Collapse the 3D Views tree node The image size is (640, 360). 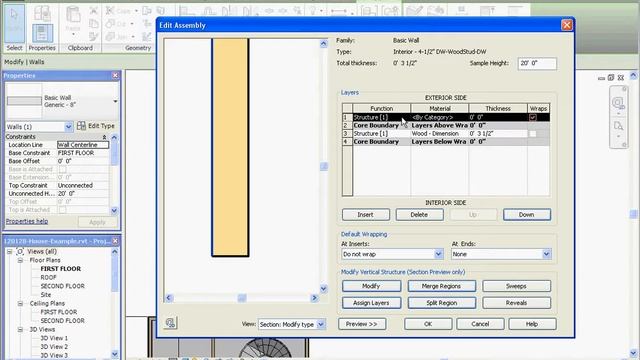(x=20, y=329)
